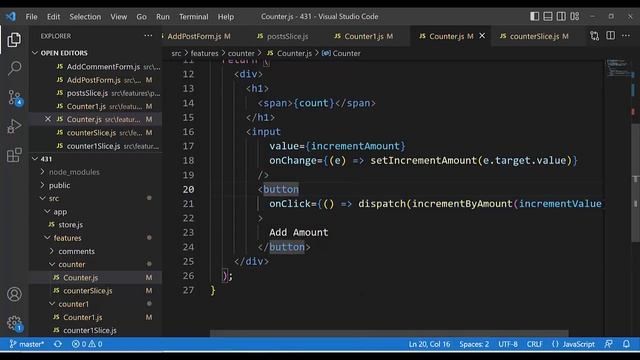Open the Selection menu
640x360 pixels.
[85, 17]
